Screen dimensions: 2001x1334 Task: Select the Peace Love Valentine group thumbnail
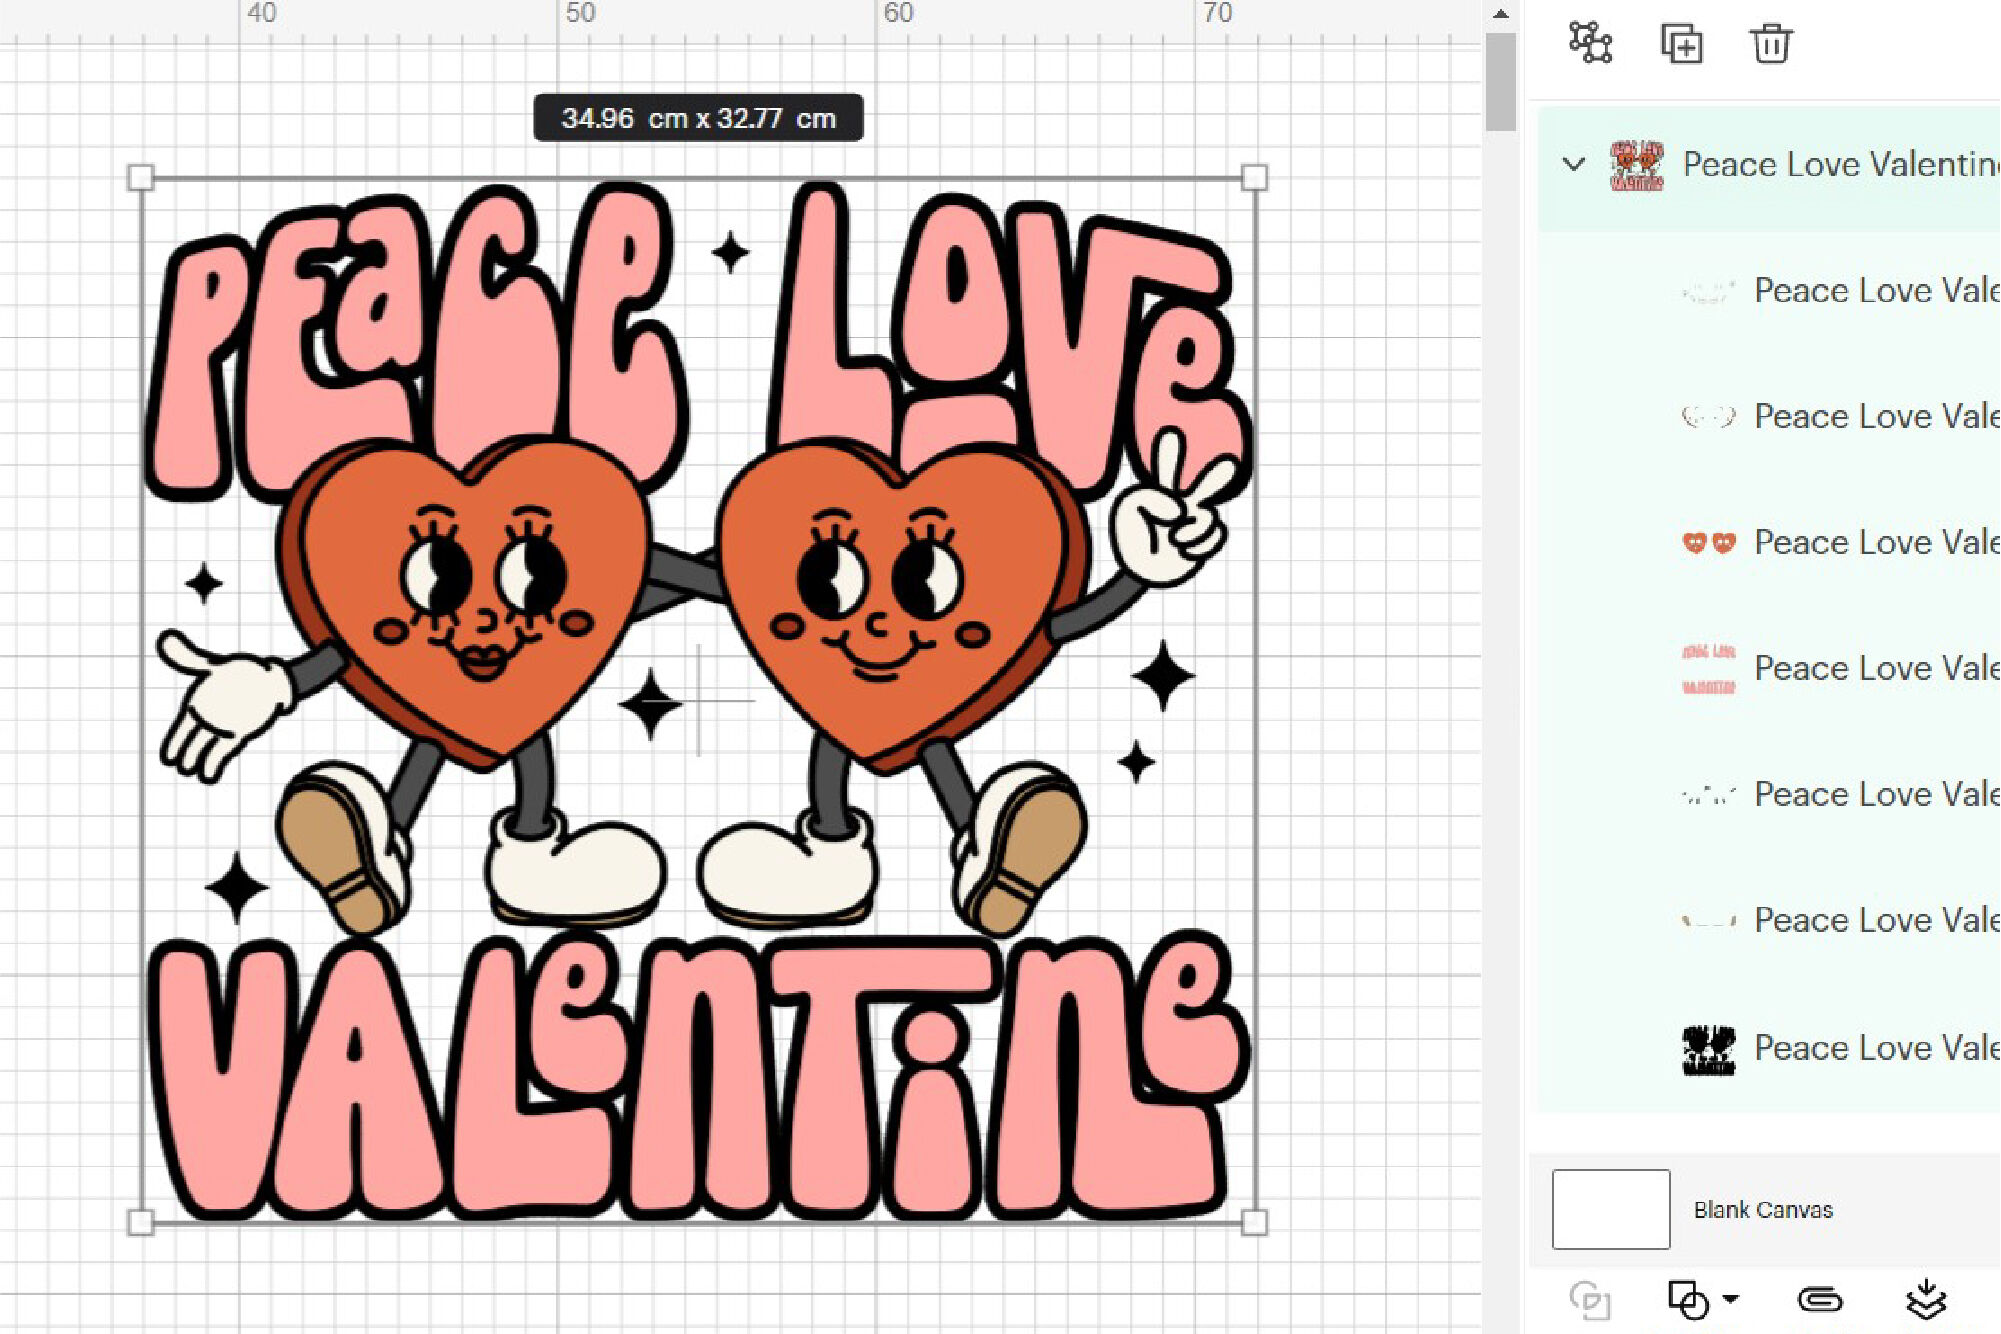[x=1636, y=165]
